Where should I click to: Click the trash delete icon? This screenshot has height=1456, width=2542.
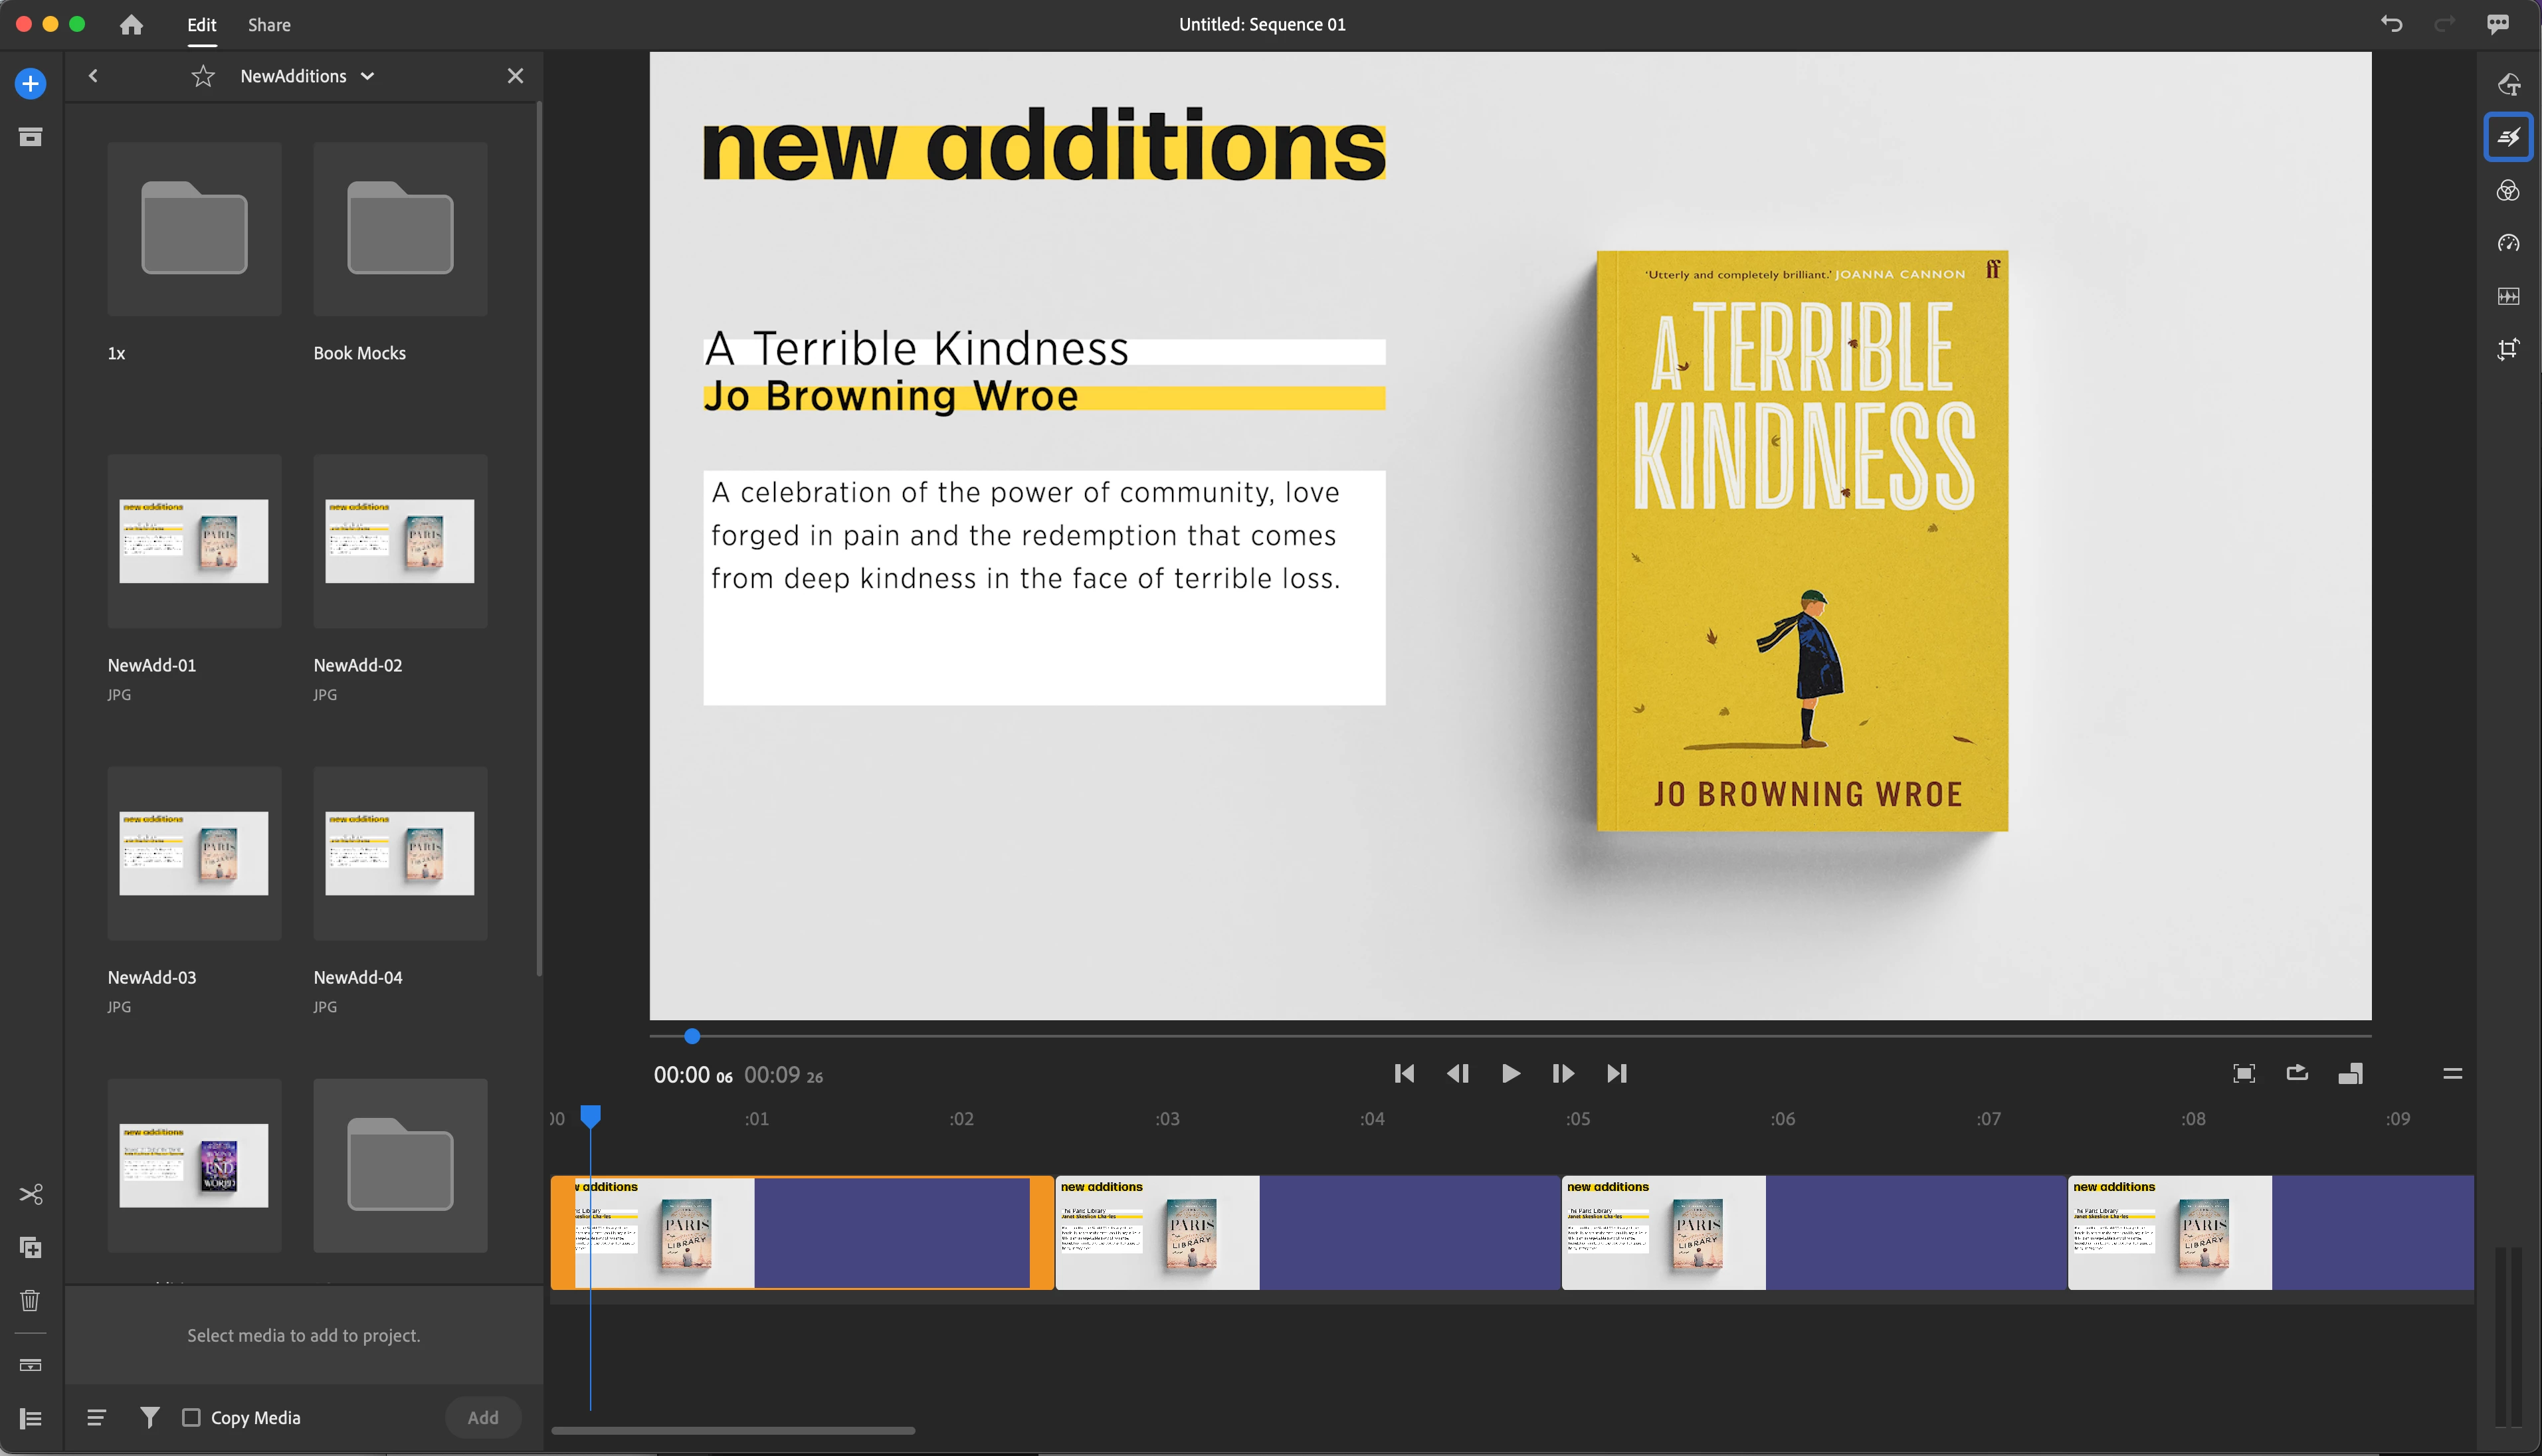[x=30, y=1300]
